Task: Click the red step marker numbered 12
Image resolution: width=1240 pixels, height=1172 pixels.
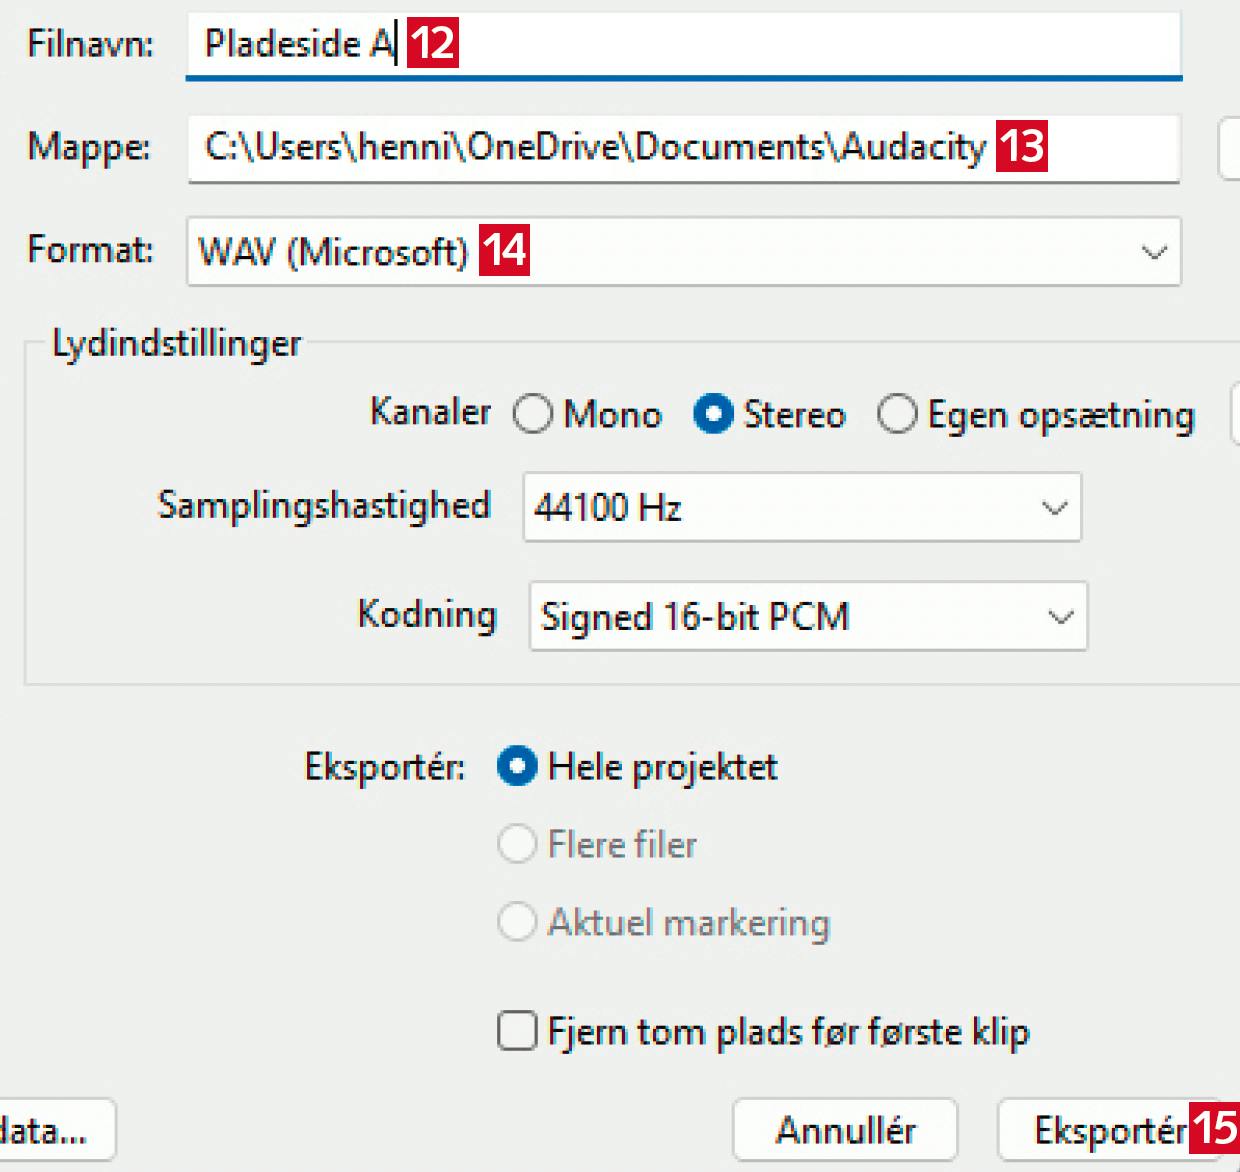Action: pos(433,43)
